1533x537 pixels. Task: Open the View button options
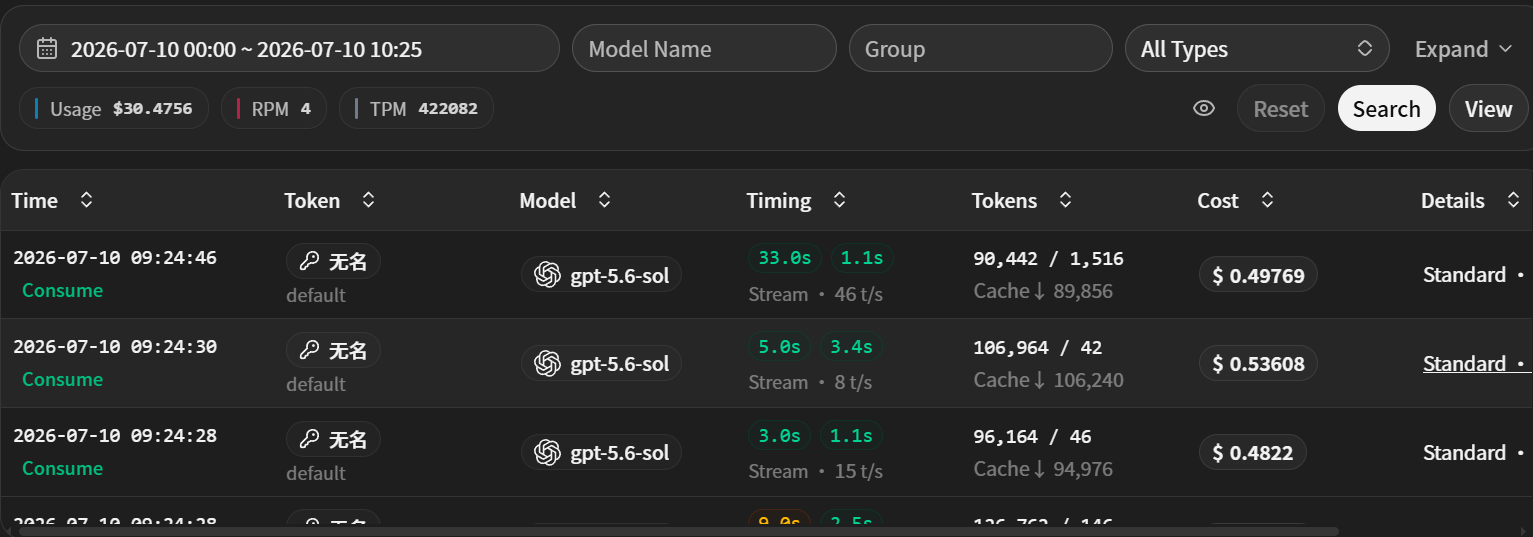point(1488,108)
